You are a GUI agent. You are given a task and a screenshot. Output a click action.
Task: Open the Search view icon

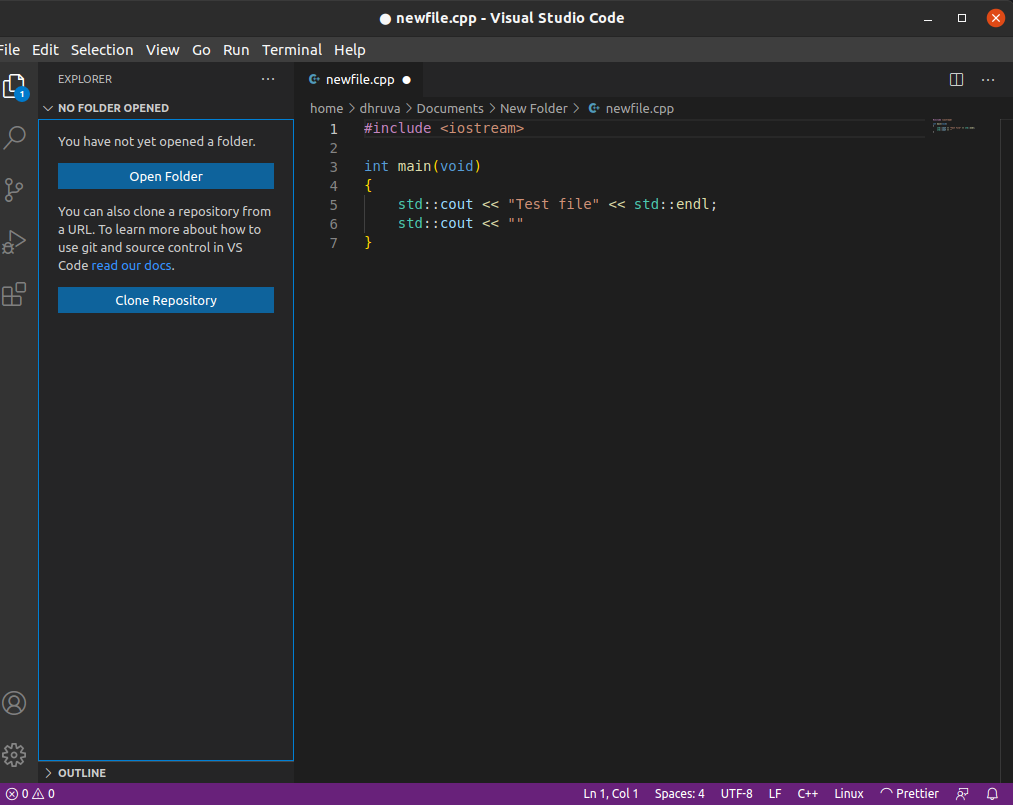(14, 138)
